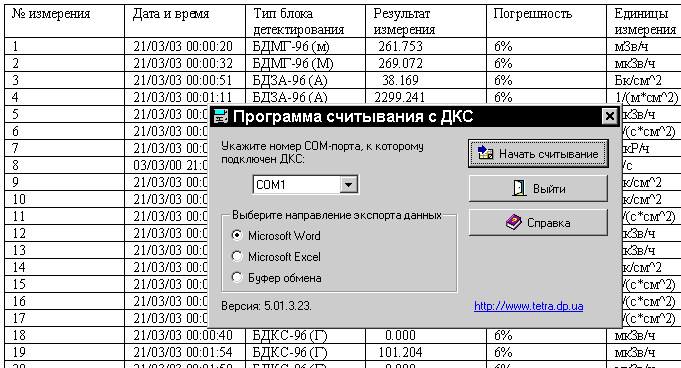The image size is (681, 368).
Task: Click the Погрешность column header
Action: coord(533,14)
